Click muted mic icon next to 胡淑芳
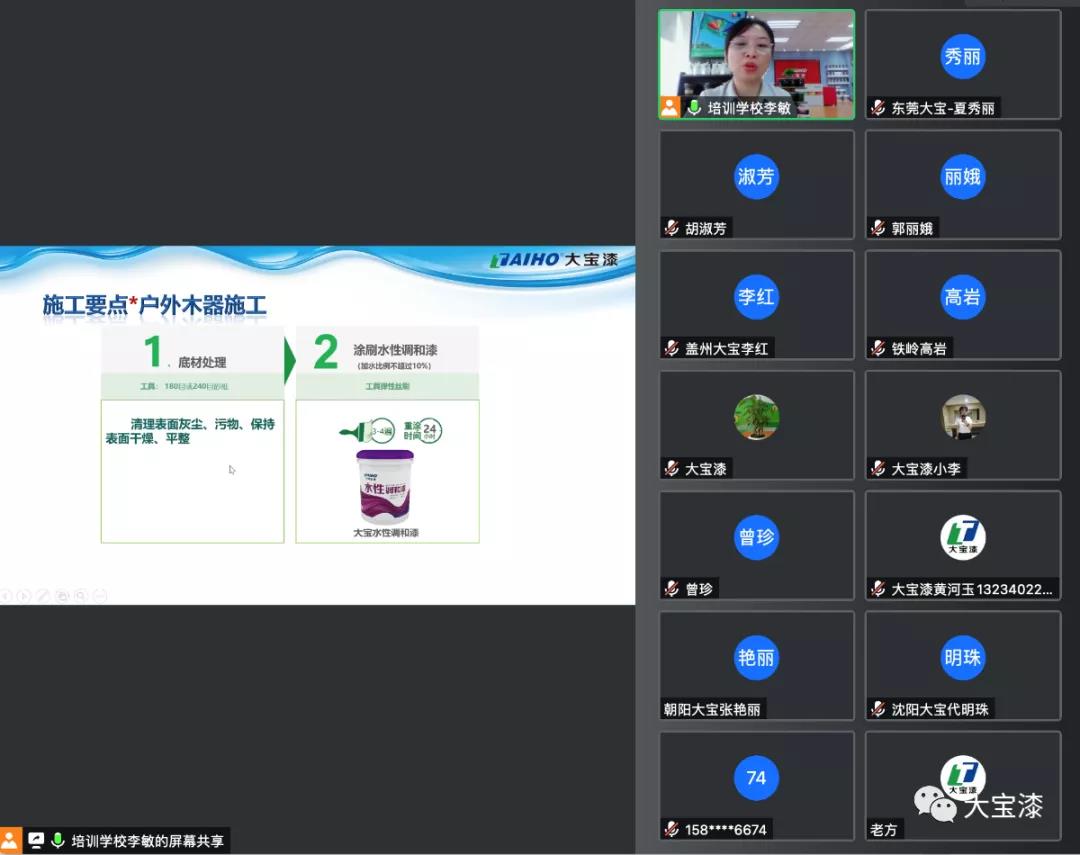Viewport: 1080px width, 855px height. pyautogui.click(x=672, y=228)
